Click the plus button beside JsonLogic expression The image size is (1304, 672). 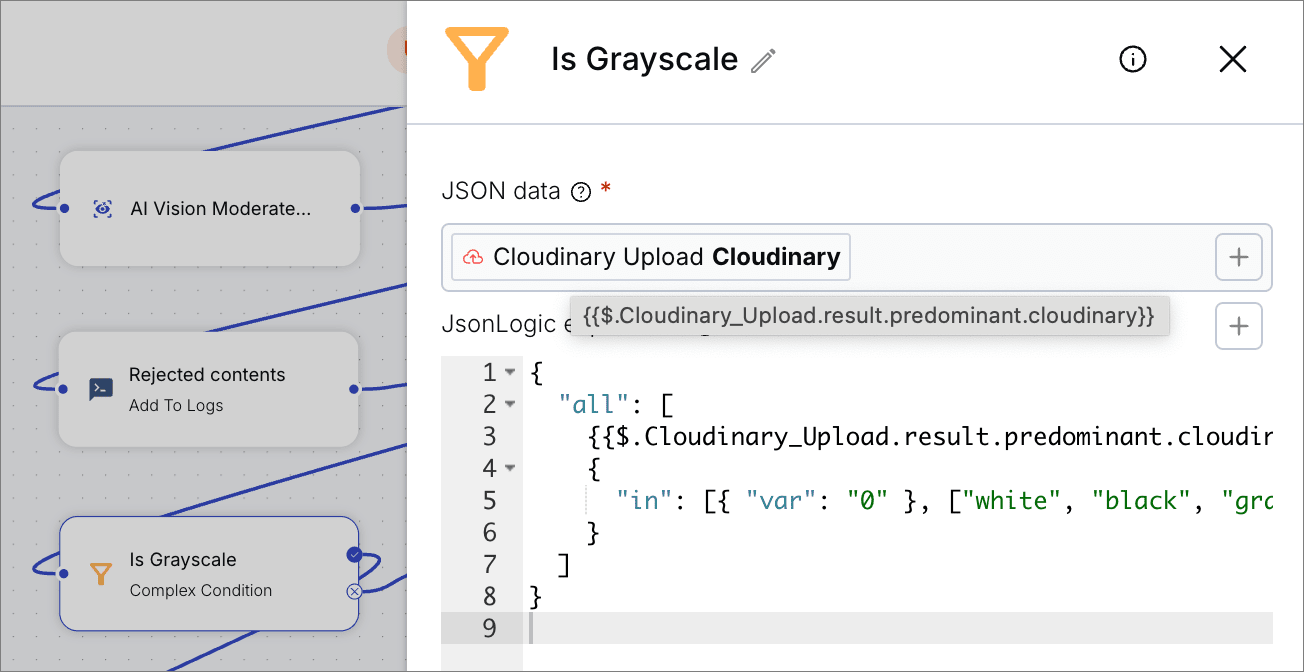[1238, 326]
